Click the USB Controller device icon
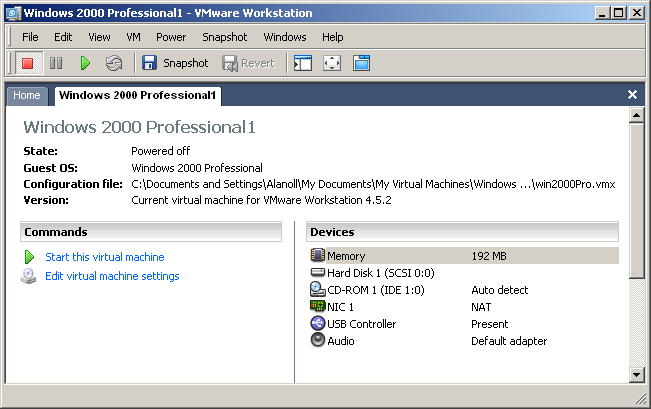 318,323
